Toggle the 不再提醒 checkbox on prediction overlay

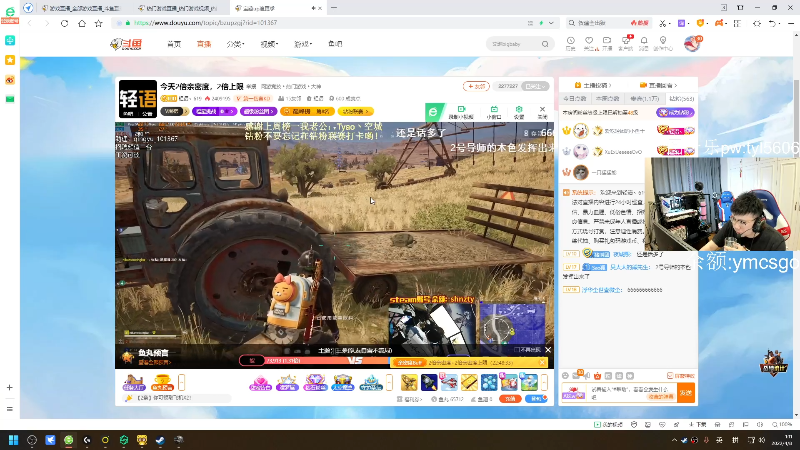click(516, 350)
